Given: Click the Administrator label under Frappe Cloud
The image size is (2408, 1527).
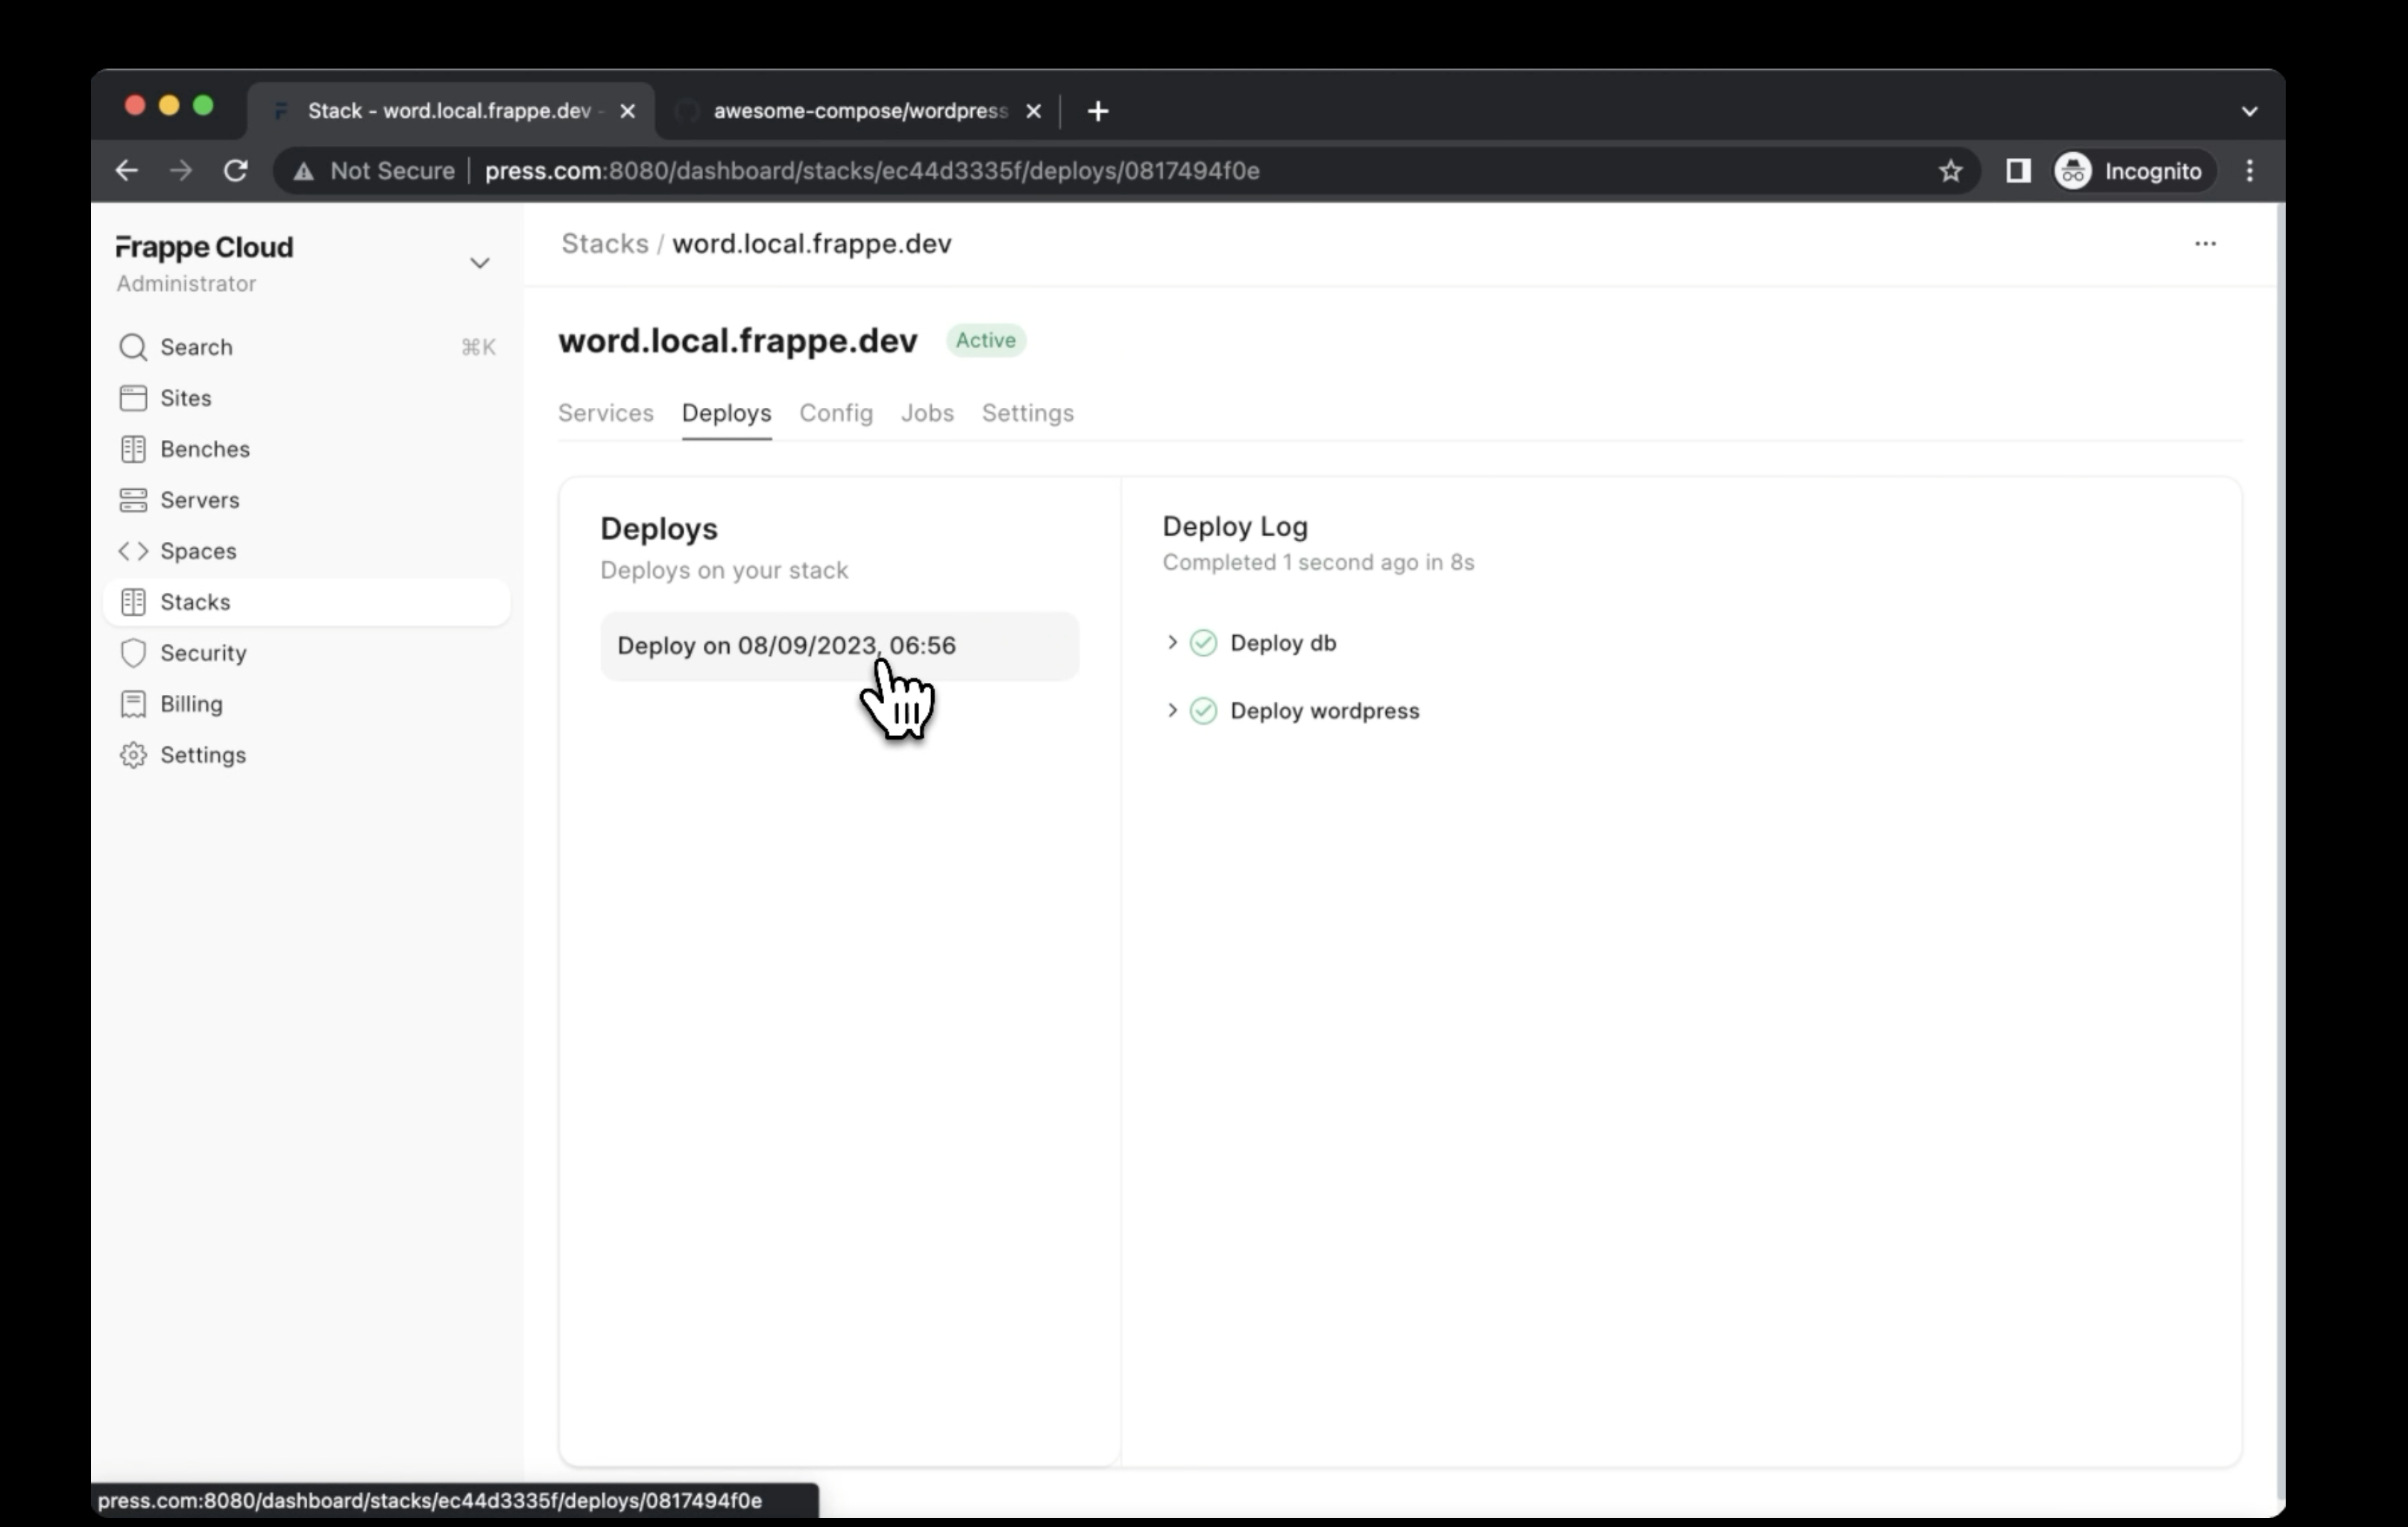Looking at the screenshot, I should coord(186,284).
